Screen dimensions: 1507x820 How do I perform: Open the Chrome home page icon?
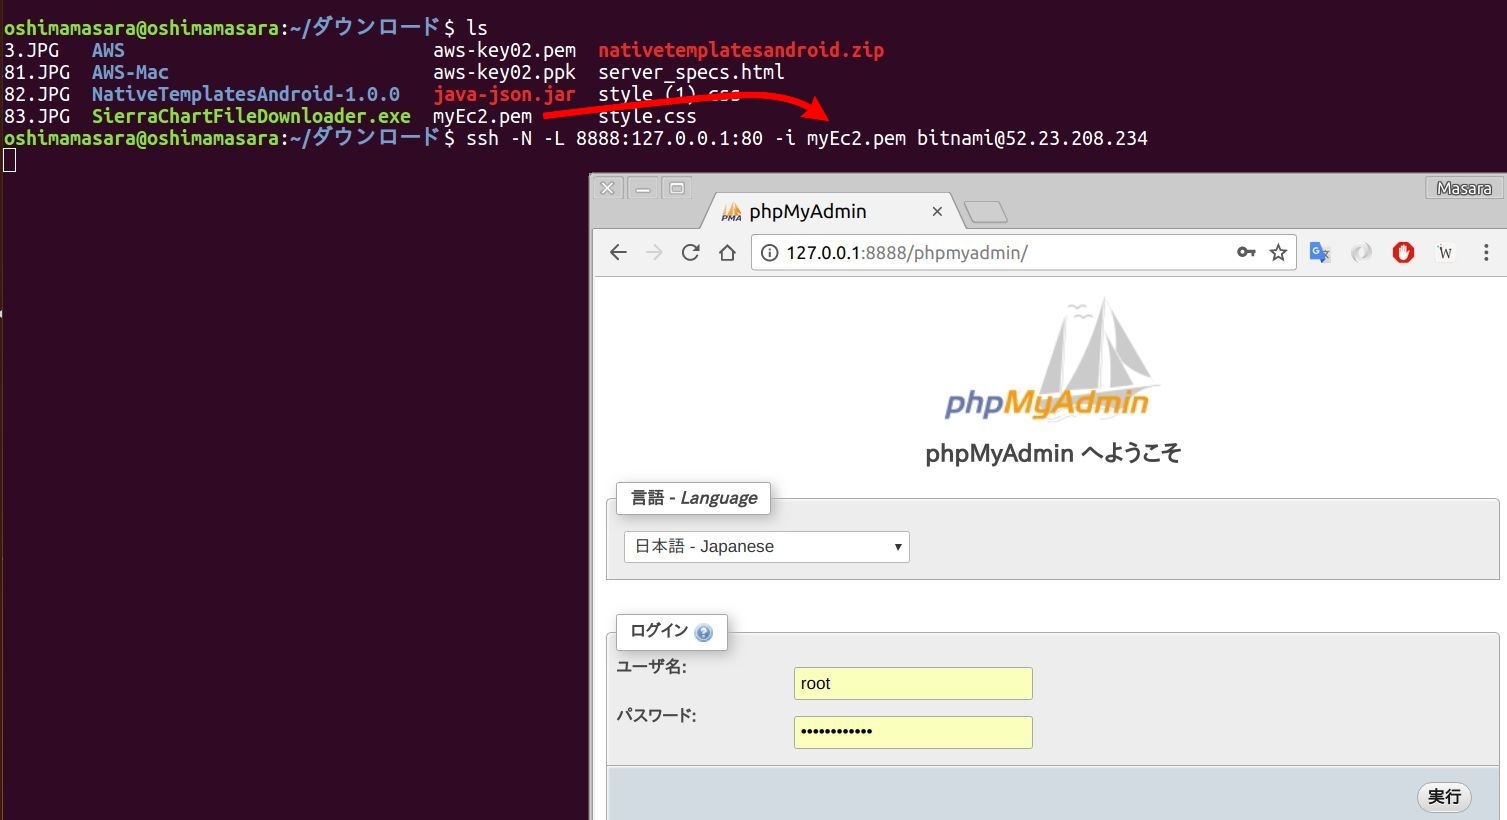727,252
